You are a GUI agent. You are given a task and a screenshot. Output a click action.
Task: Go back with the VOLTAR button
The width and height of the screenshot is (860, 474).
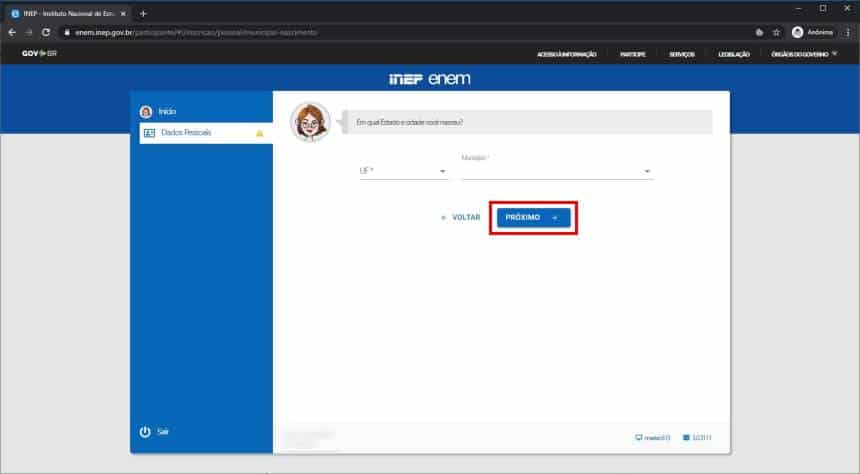point(461,218)
